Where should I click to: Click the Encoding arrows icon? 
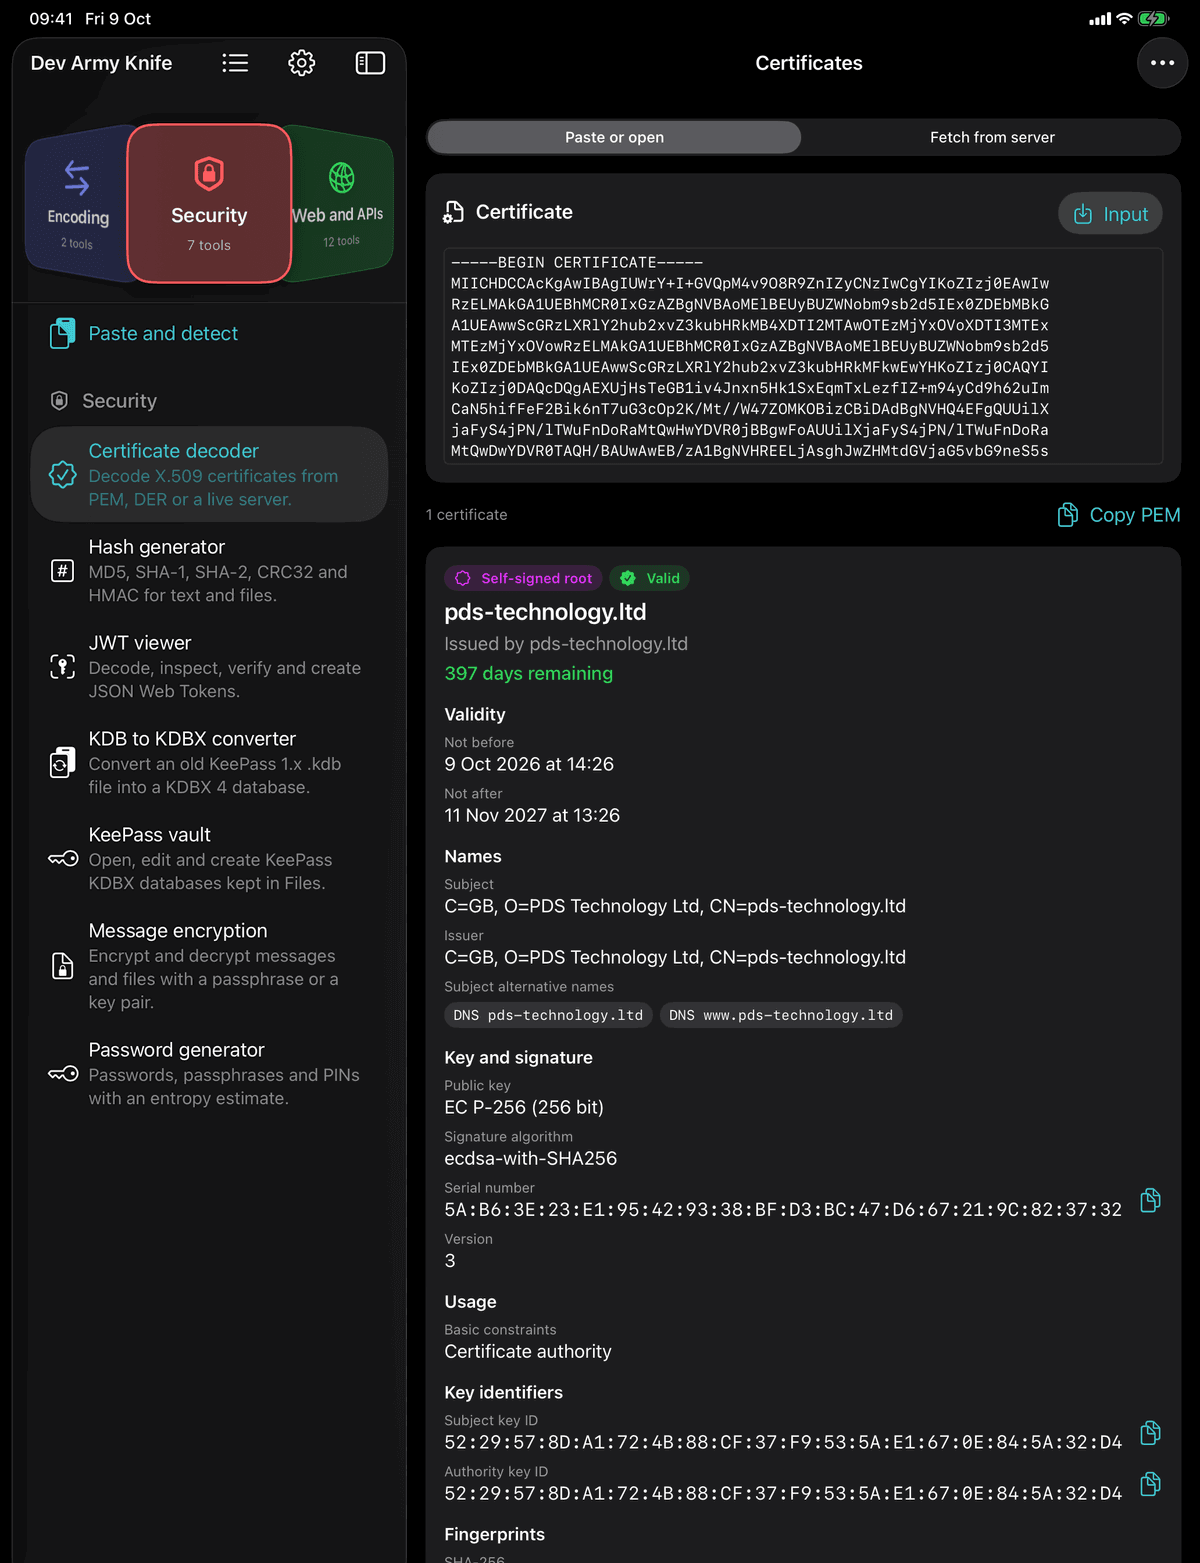click(x=77, y=178)
